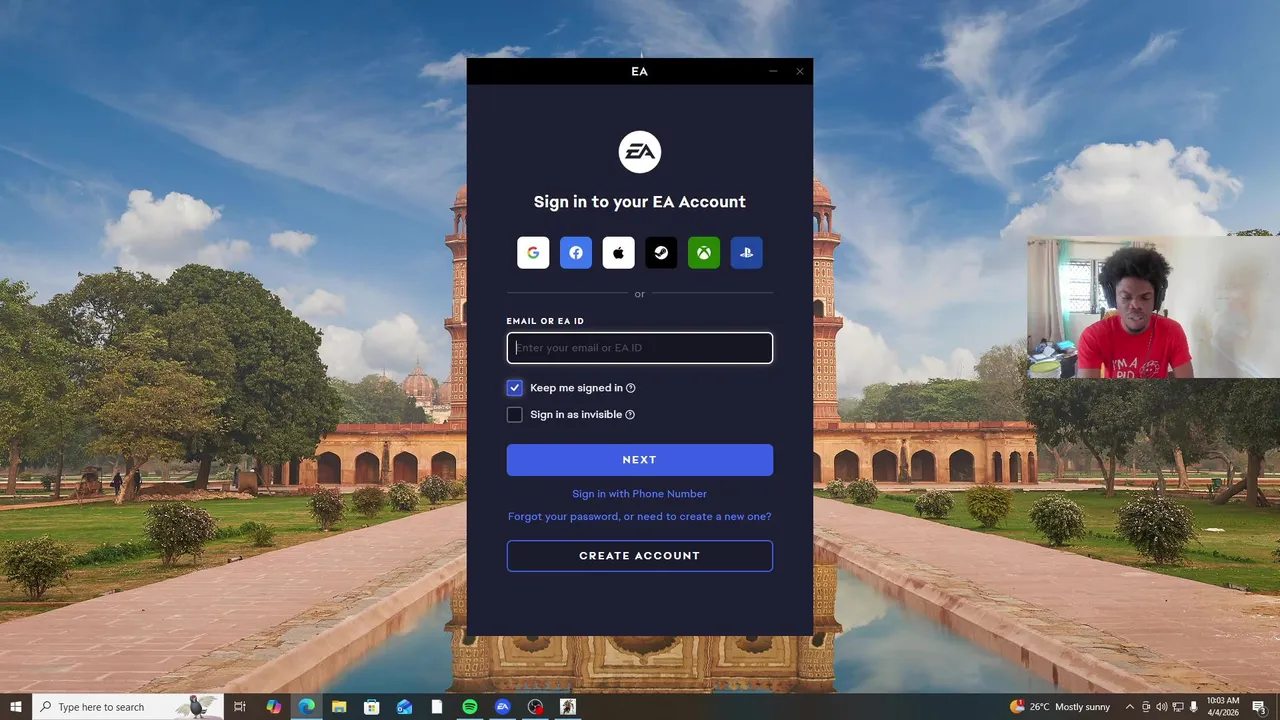This screenshot has height=720, width=1280.
Task: Click the EA logo above the sign-in title
Action: (640, 152)
